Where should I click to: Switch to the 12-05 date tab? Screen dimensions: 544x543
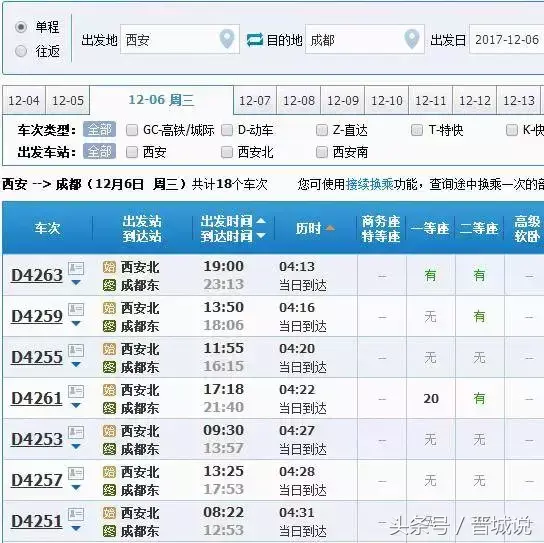pyautogui.click(x=68, y=101)
